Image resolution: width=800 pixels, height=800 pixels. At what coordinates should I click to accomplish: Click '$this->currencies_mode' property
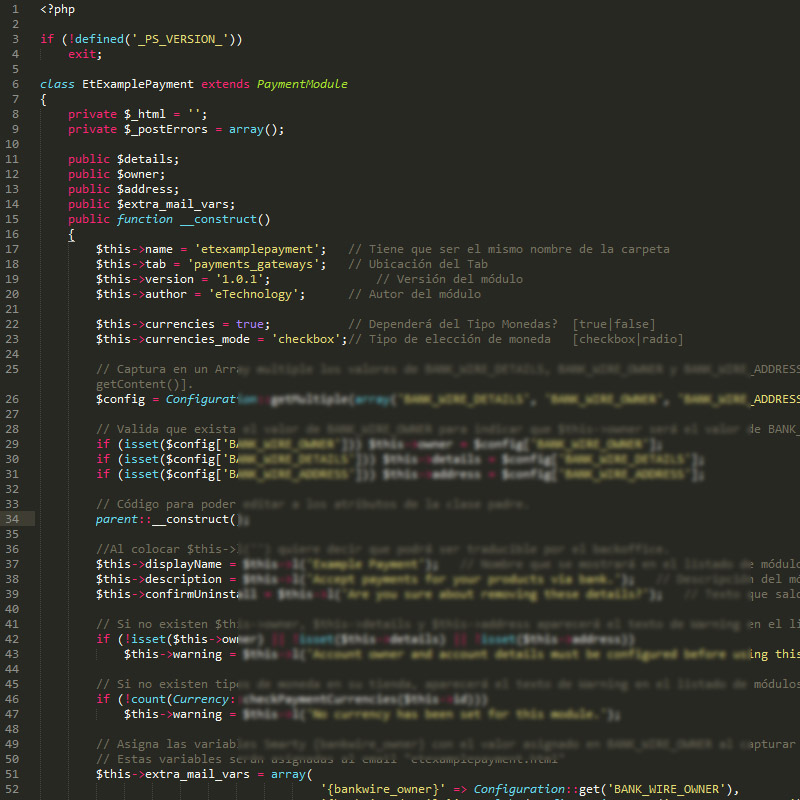tap(173, 339)
